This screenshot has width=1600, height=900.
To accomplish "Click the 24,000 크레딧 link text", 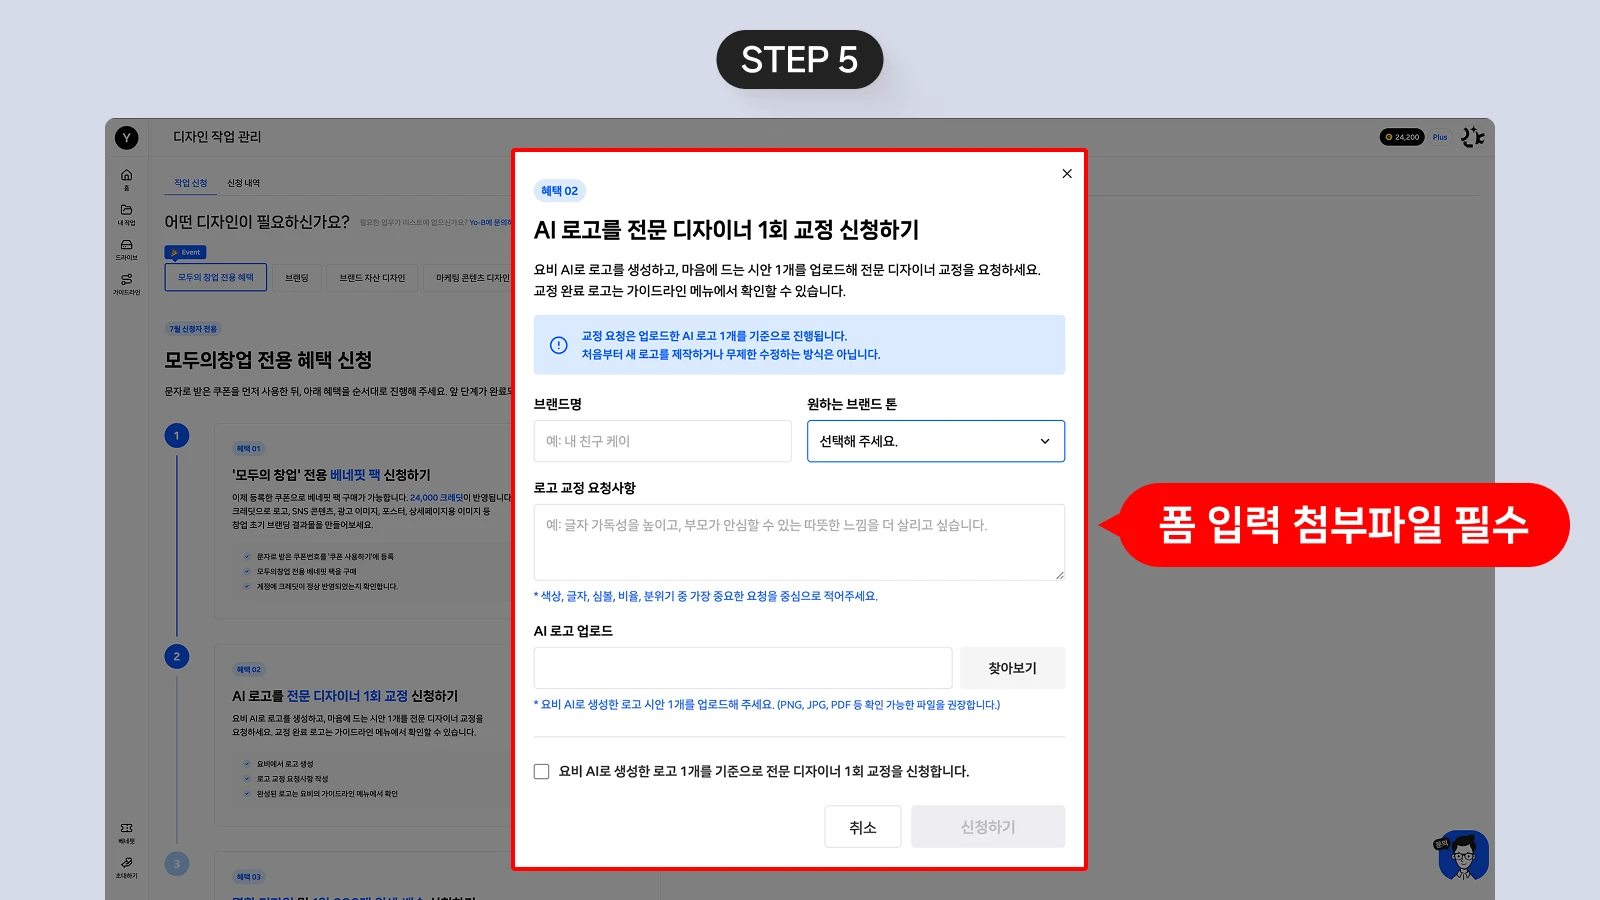I will (x=438, y=497).
